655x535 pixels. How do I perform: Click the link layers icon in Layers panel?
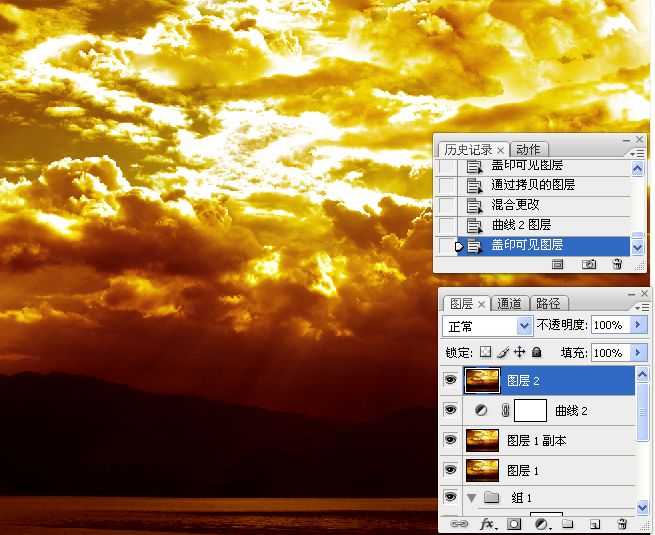coord(459,524)
